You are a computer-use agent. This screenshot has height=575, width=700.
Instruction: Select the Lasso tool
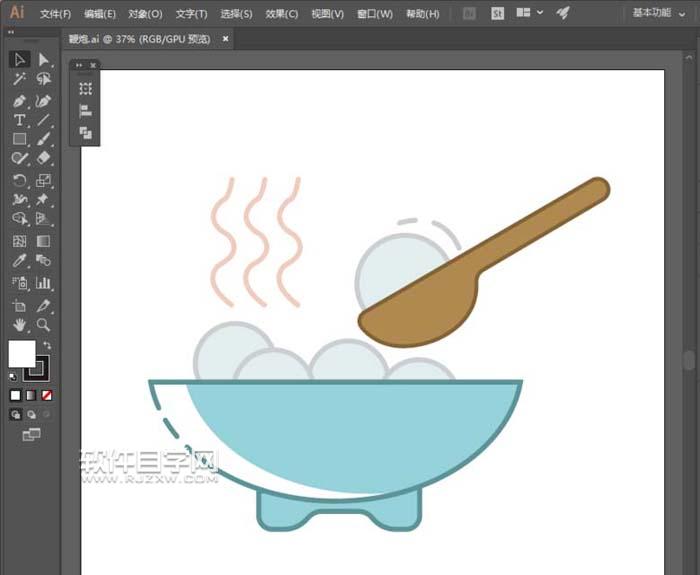43,79
